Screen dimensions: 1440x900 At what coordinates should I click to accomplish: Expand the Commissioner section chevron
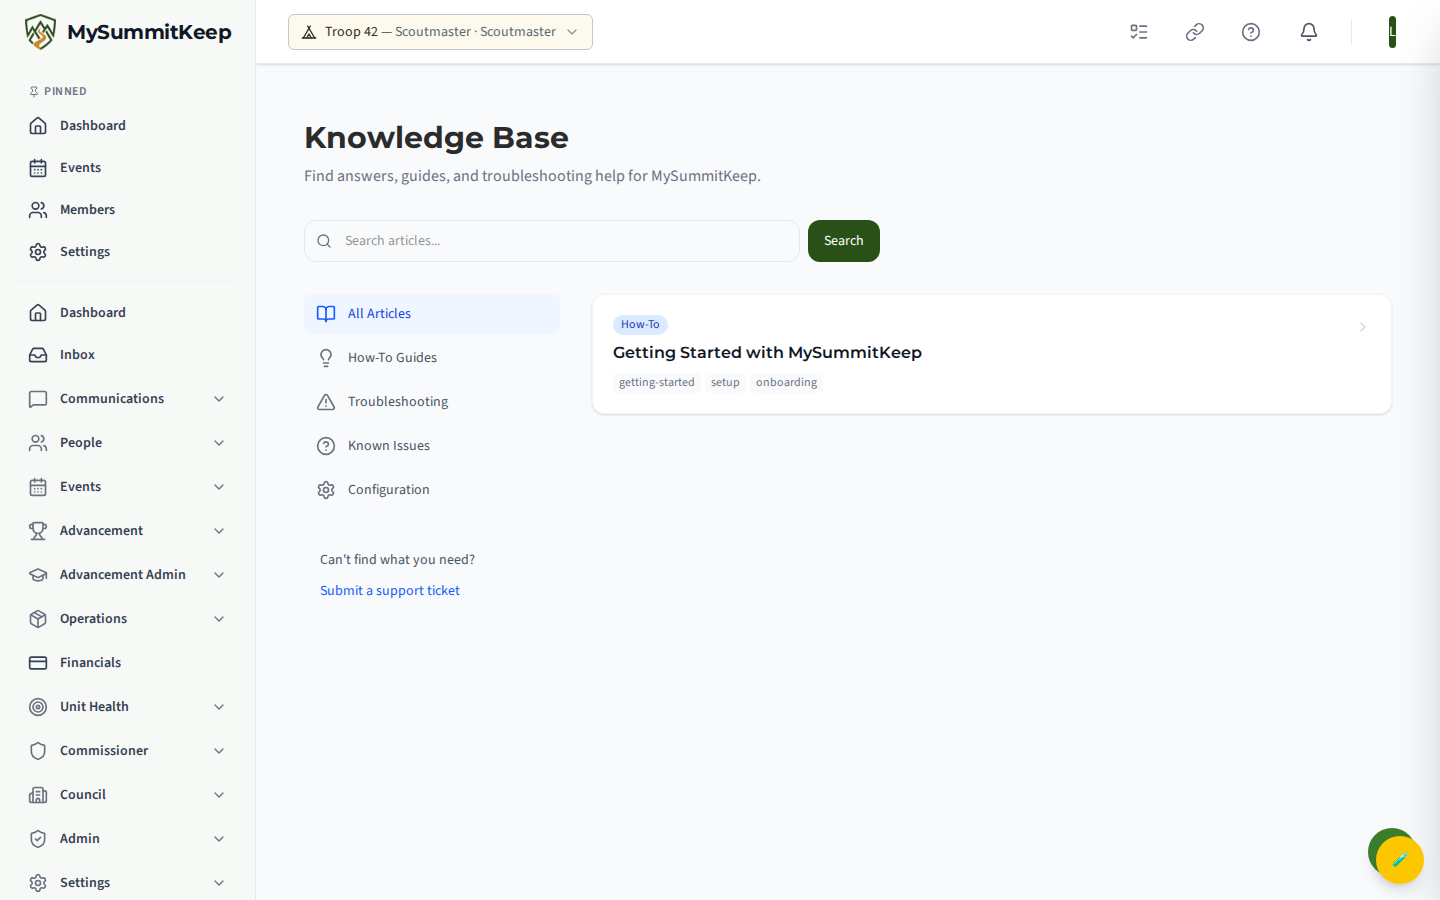click(x=219, y=751)
